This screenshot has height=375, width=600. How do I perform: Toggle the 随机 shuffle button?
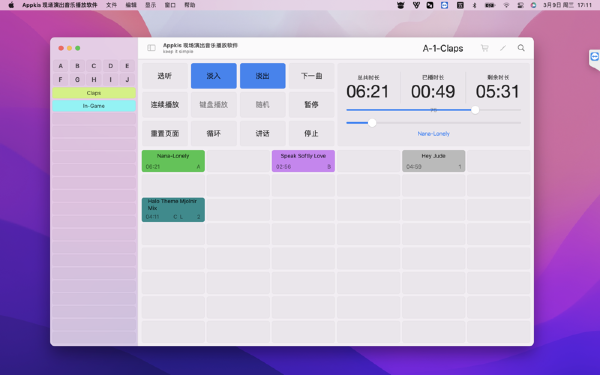[262, 104]
